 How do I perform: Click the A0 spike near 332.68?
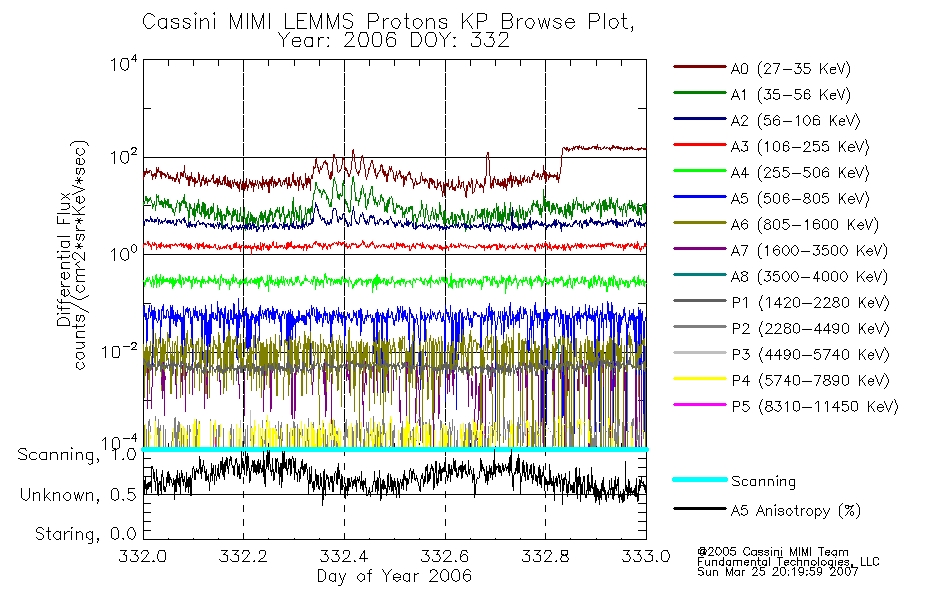click(x=487, y=167)
